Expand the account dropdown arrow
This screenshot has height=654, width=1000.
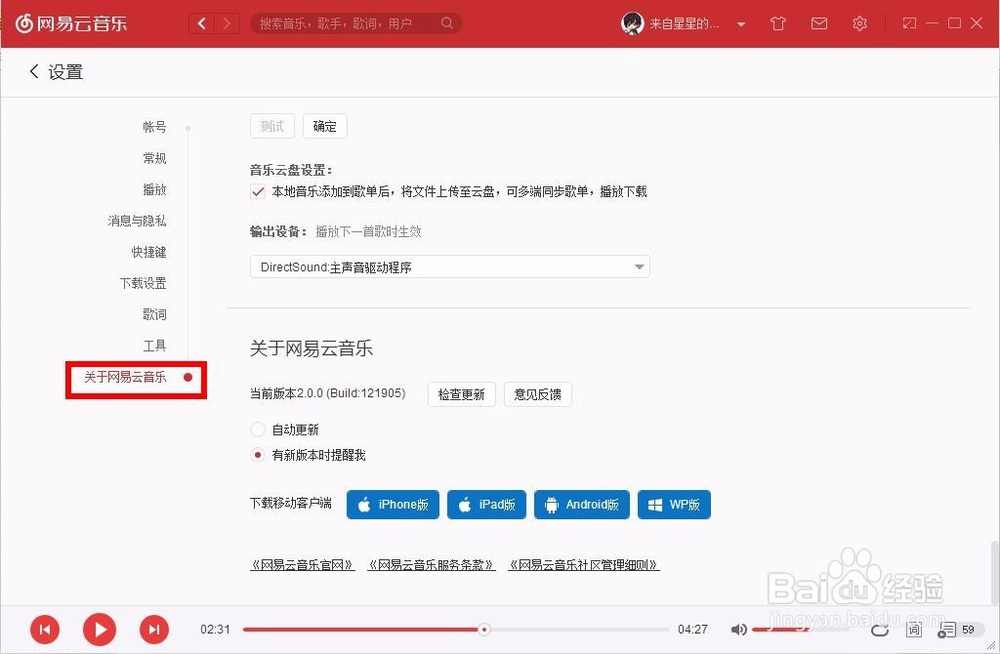[x=741, y=24]
